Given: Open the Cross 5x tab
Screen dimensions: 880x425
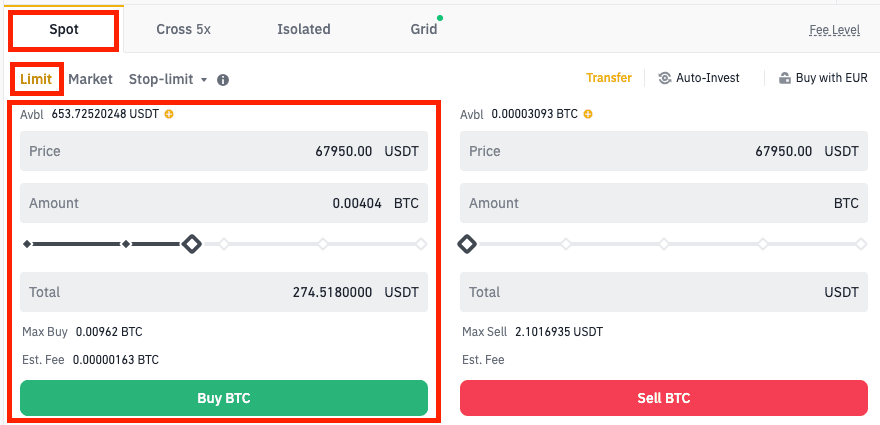Looking at the screenshot, I should pyautogui.click(x=183, y=29).
